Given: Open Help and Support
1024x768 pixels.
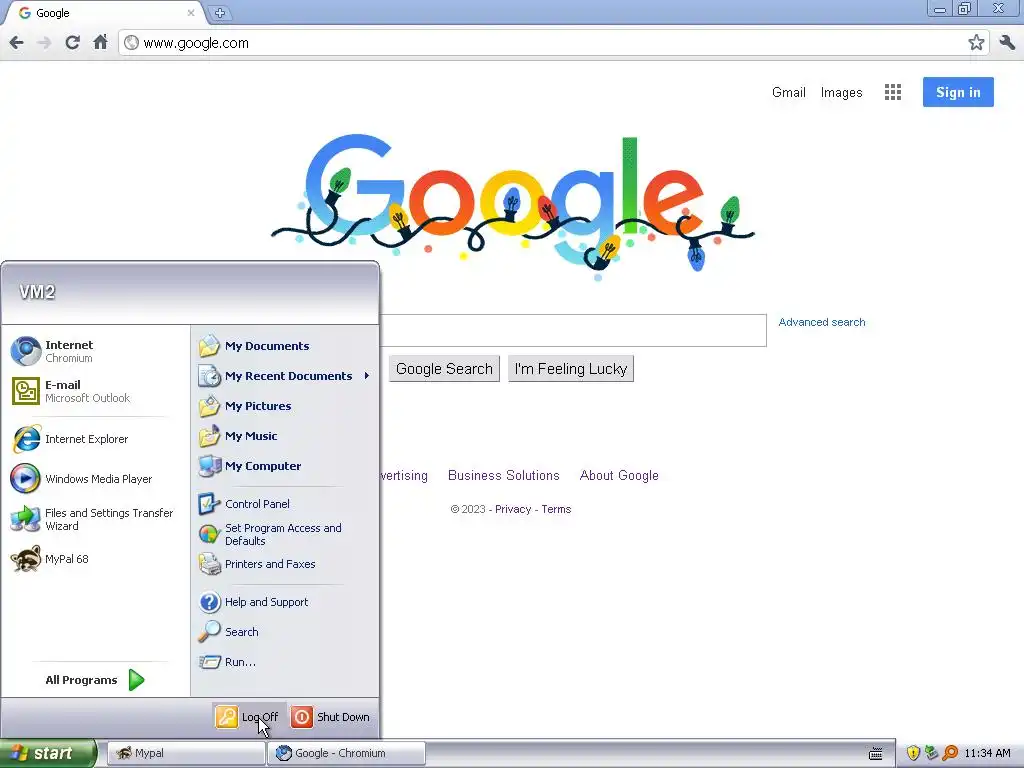Looking at the screenshot, I should 285,602.
